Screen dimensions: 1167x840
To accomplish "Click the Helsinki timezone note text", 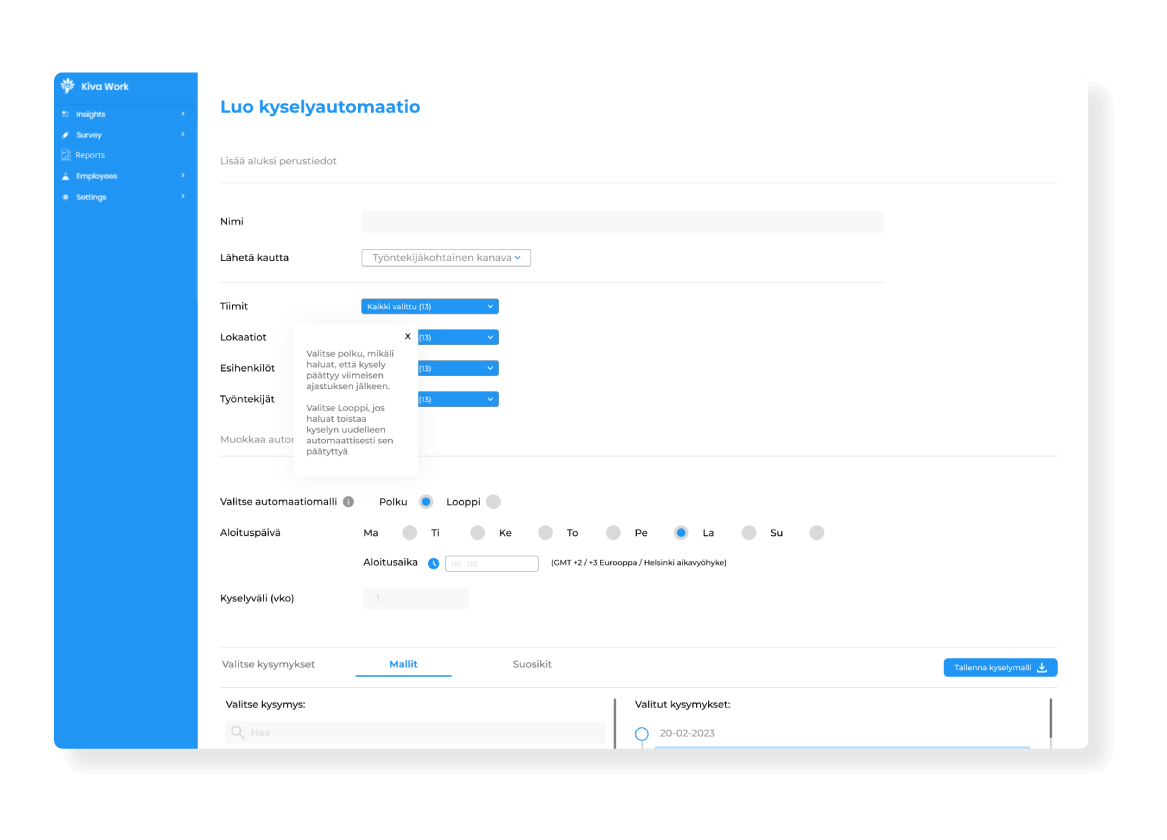I will coord(639,562).
